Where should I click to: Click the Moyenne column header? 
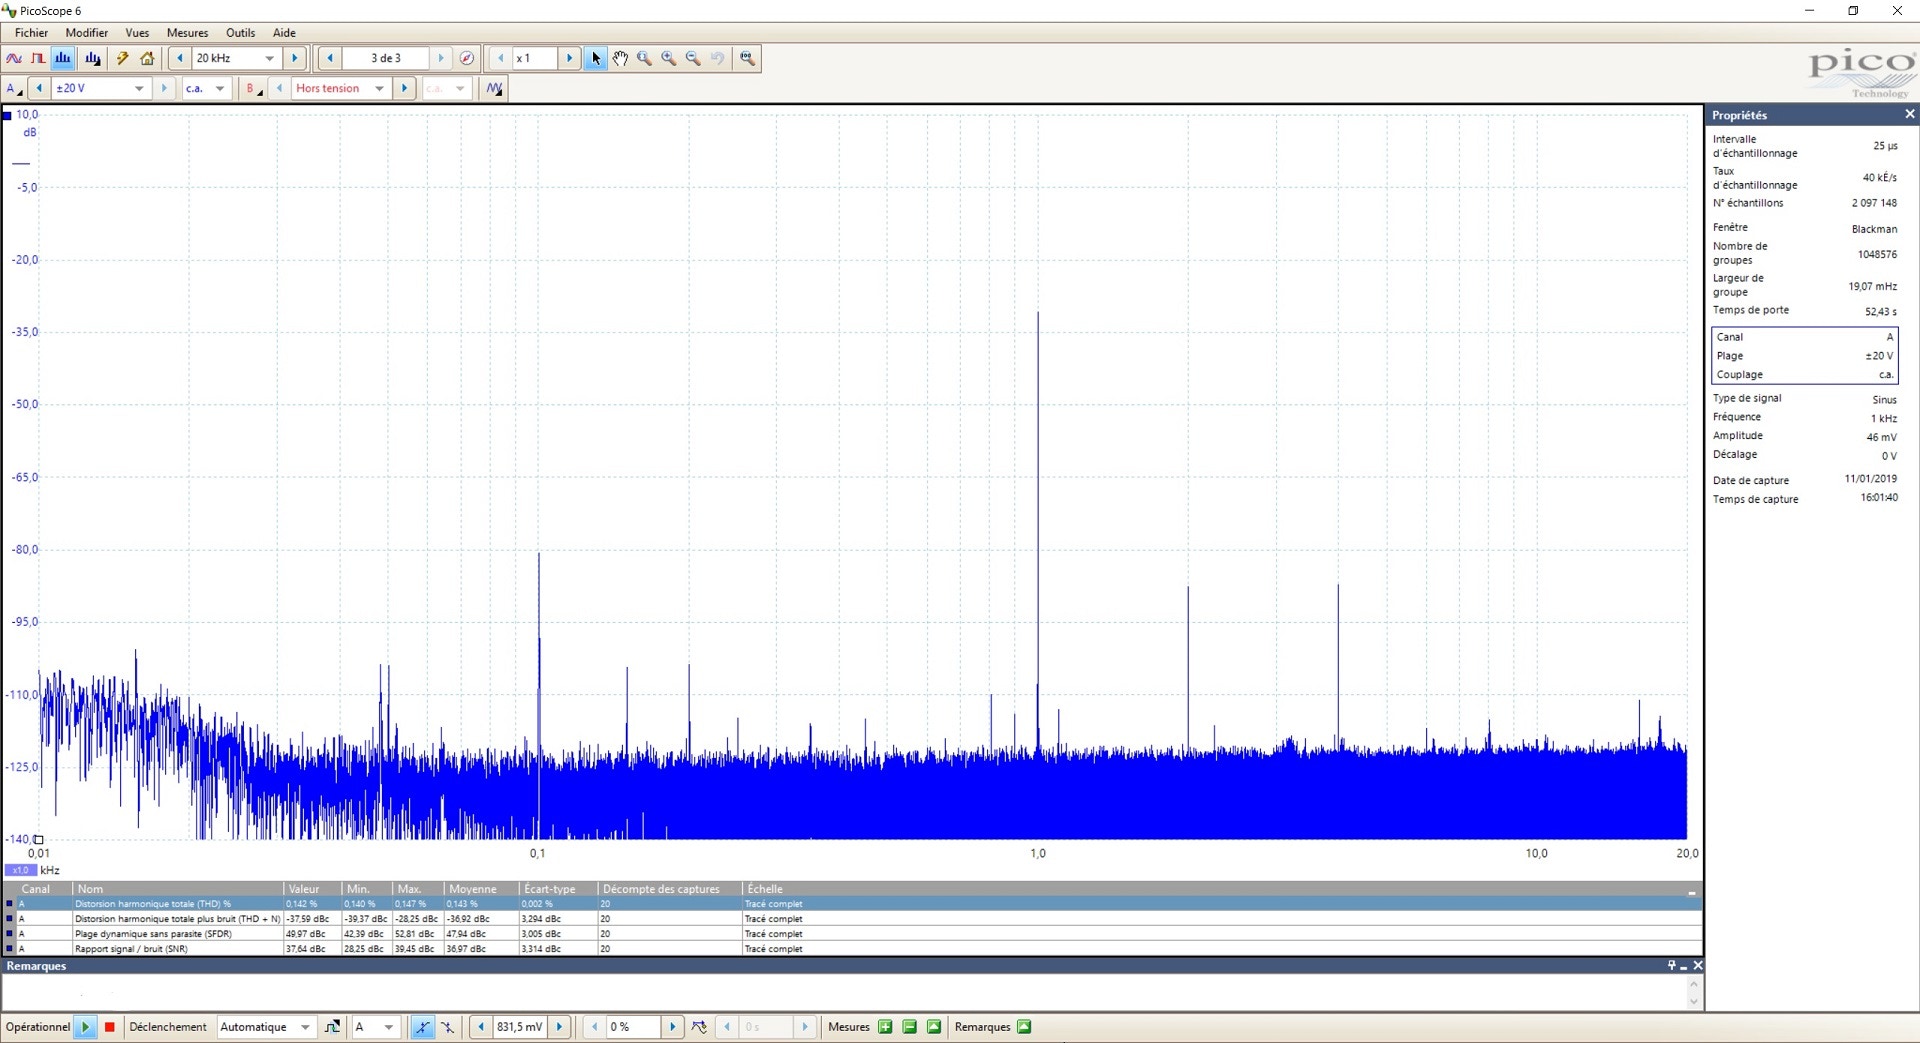[481, 889]
